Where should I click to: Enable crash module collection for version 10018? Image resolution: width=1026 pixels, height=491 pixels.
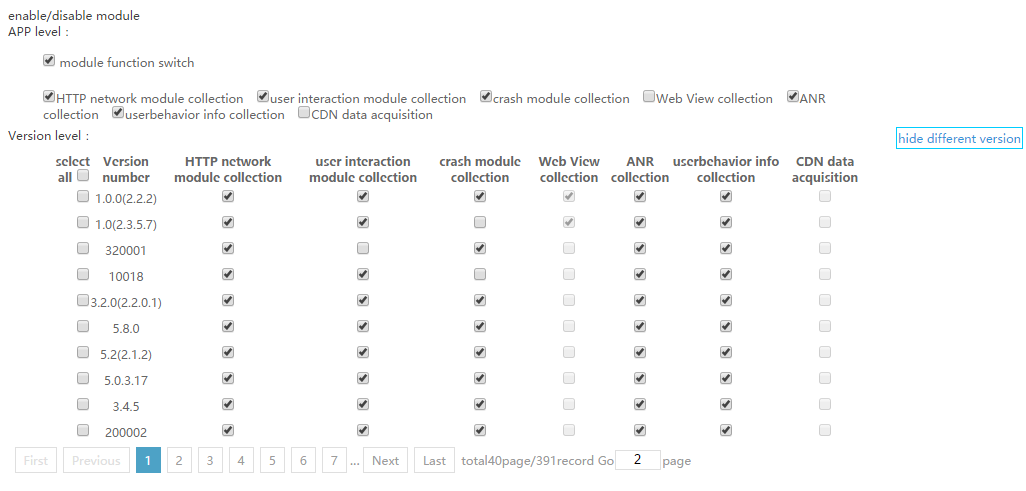coord(480,274)
